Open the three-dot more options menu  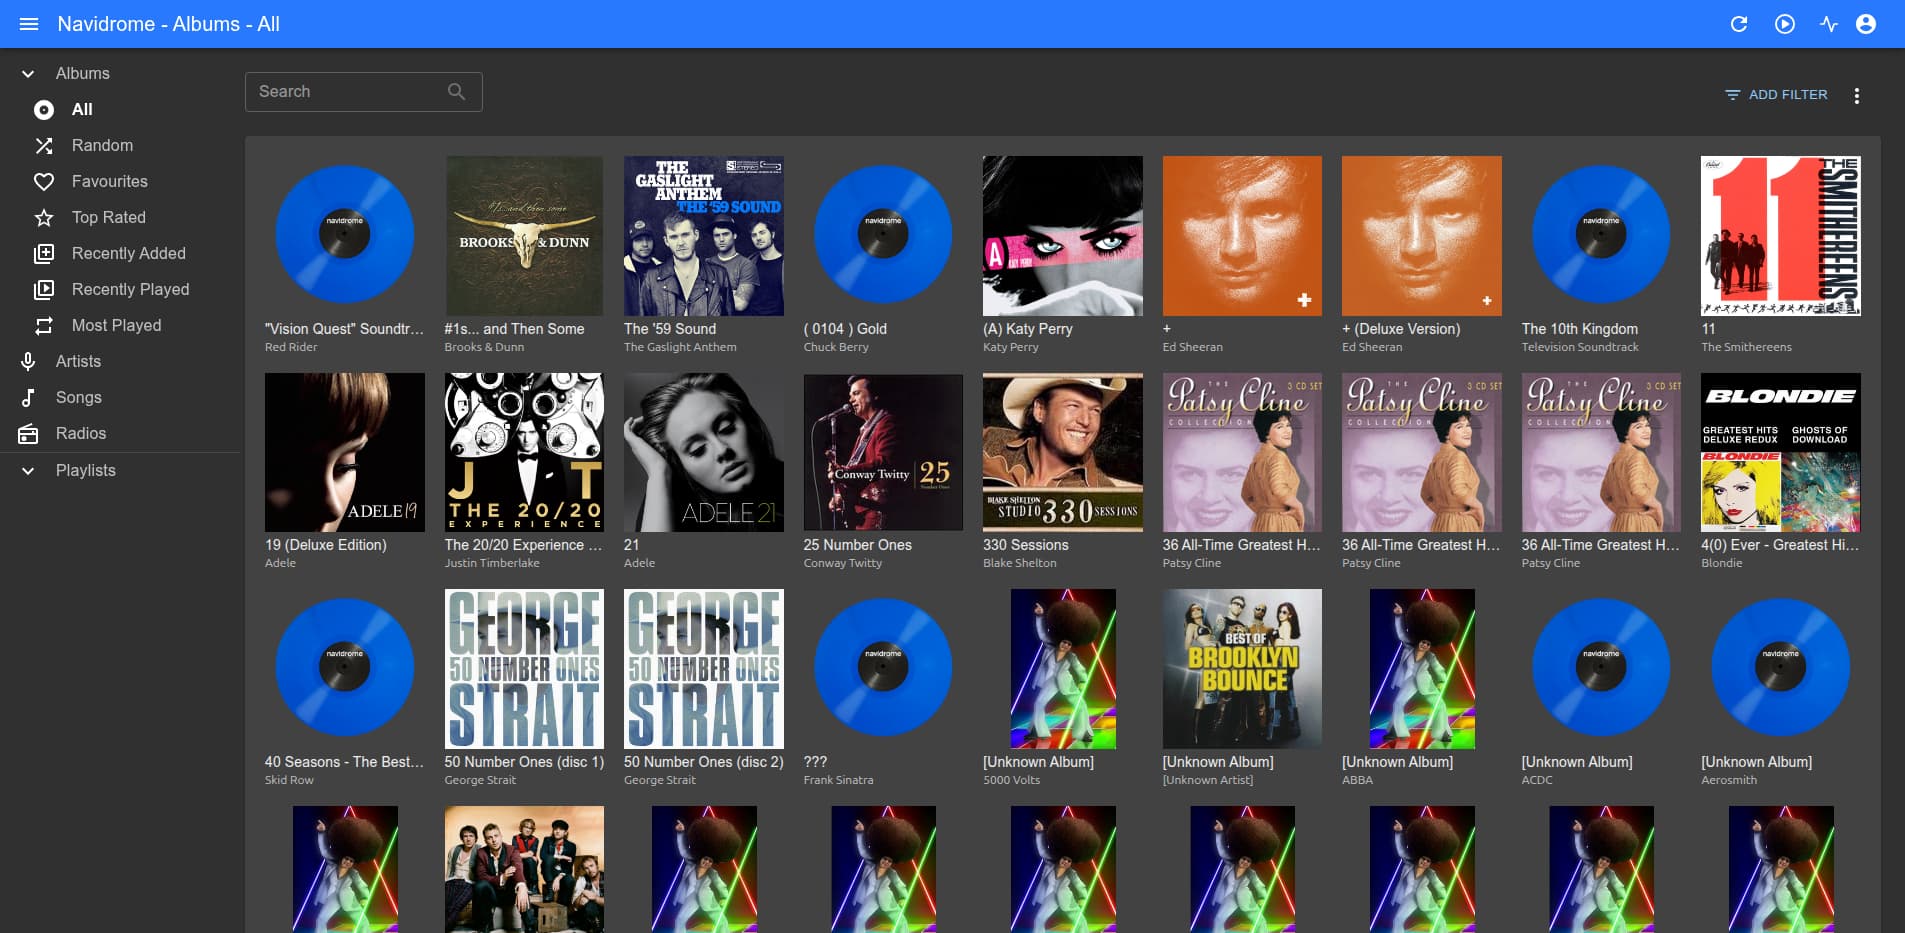point(1857,96)
